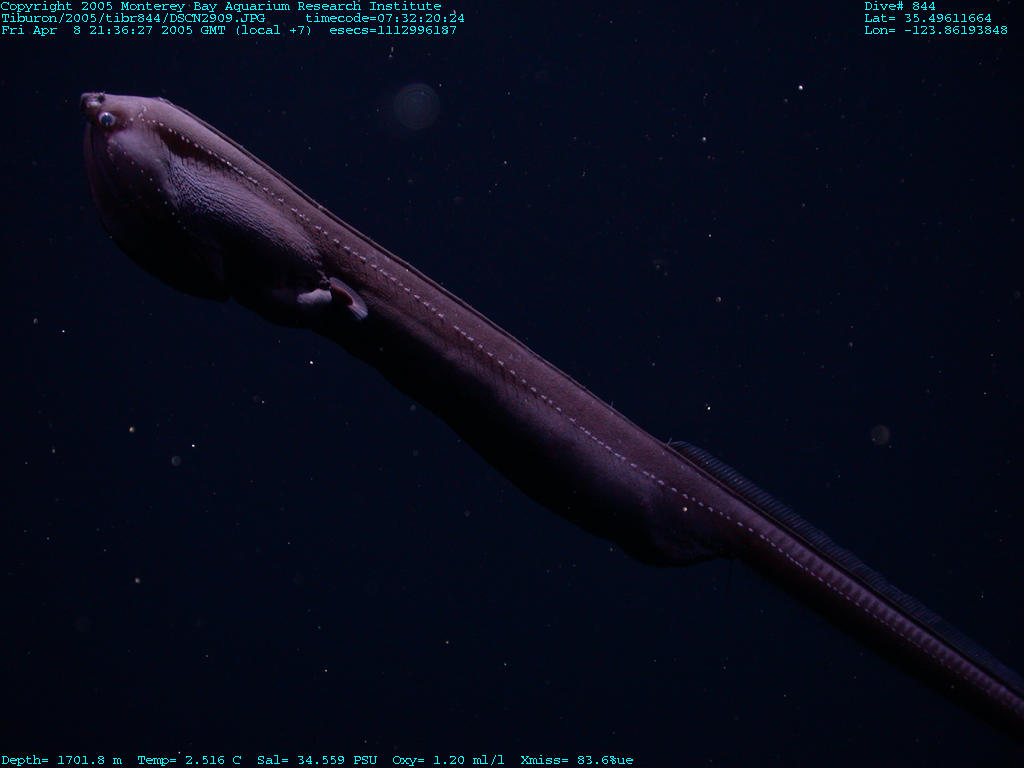Select the file path text Tiburon/2005/tibr844/DSCN2909.JPG
This screenshot has height=768, width=1024.
click(133, 18)
